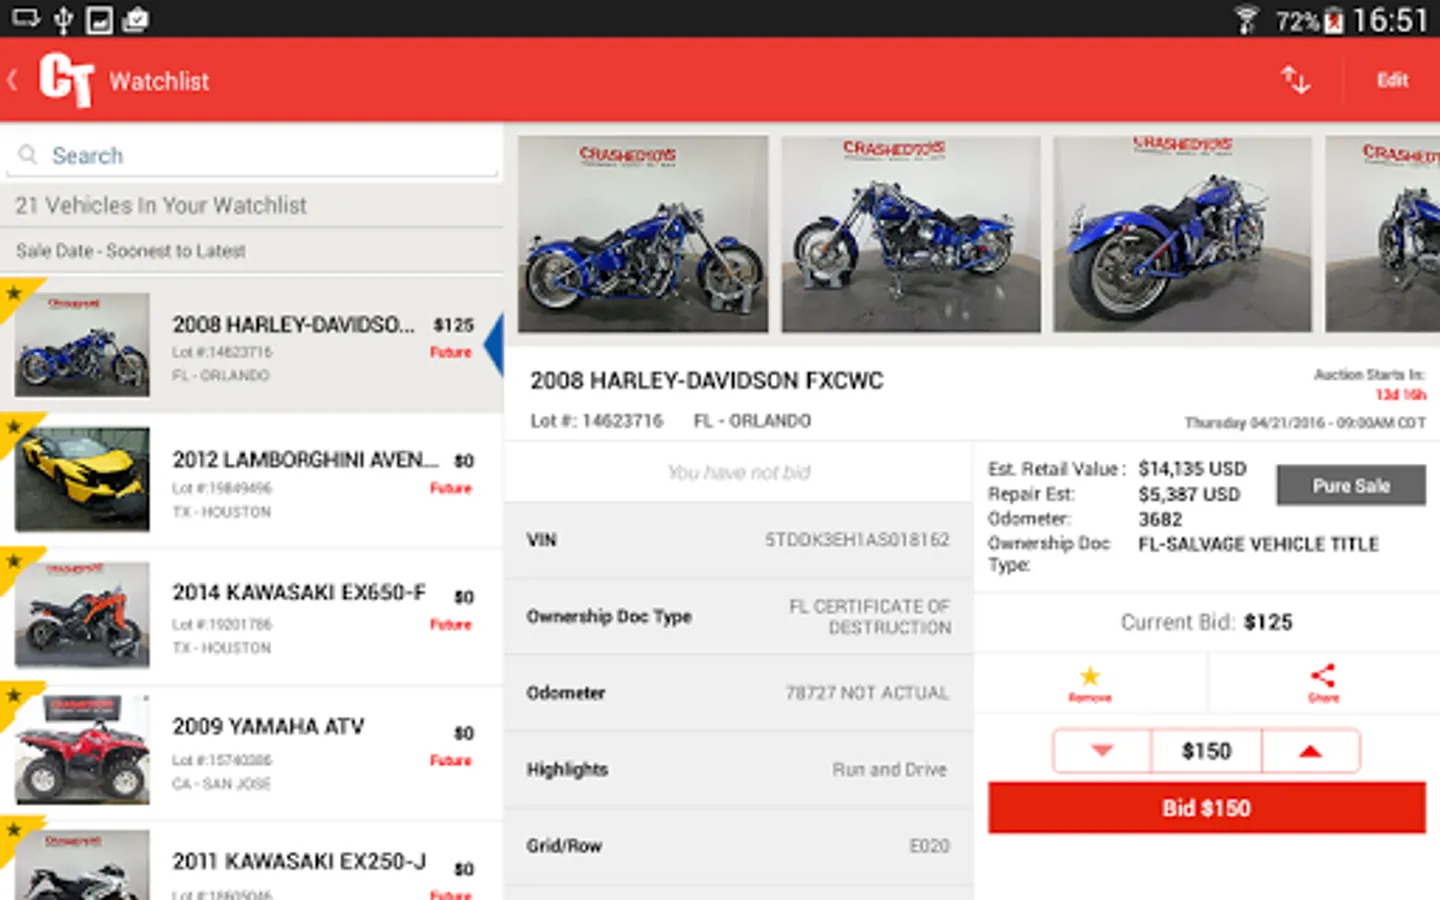The height and width of the screenshot is (900, 1440).
Task: Tap the star badge on the Lamborghini row
Action: click(14, 428)
